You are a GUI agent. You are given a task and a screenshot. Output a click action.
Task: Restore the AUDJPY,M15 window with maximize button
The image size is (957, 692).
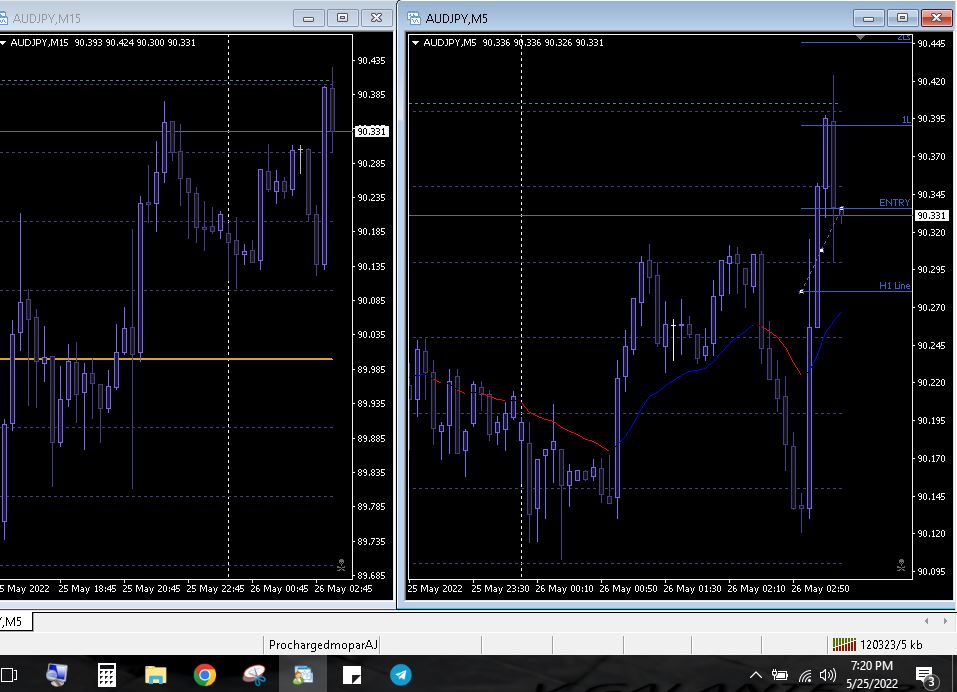pyautogui.click(x=343, y=18)
